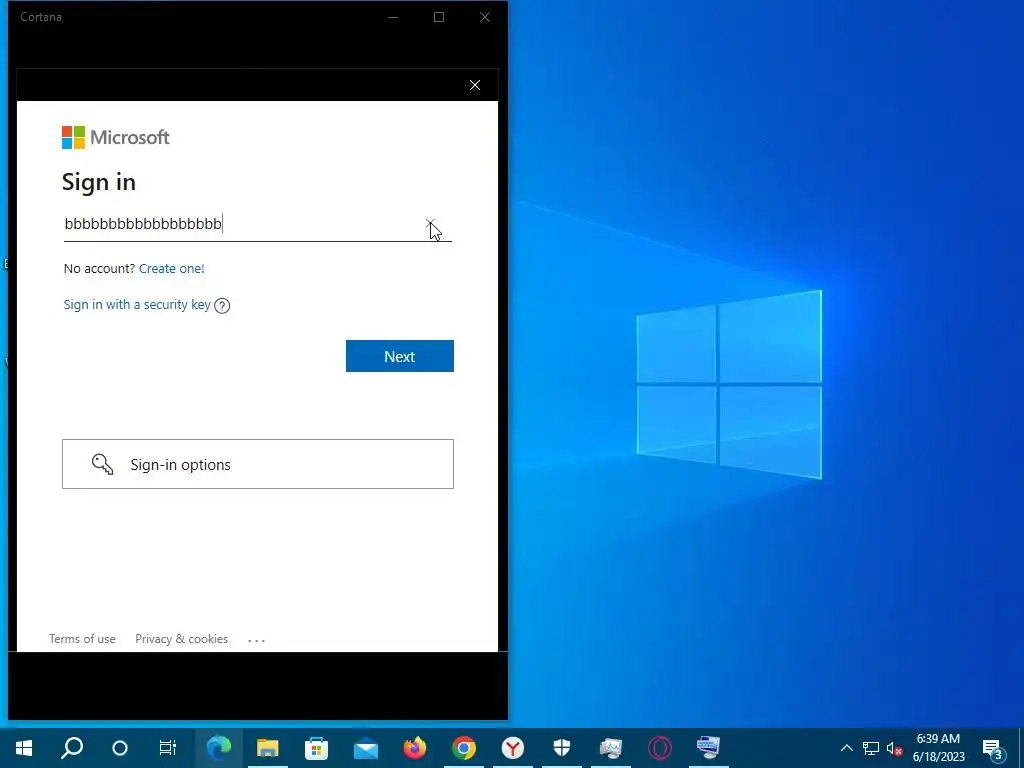Launch Firefox from taskbar
Screen dimensions: 1024x768
[415, 748]
